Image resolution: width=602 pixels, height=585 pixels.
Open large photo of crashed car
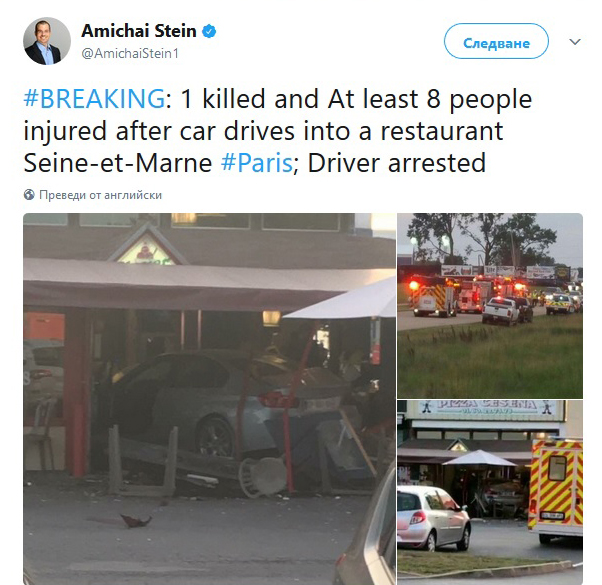(x=210, y=399)
